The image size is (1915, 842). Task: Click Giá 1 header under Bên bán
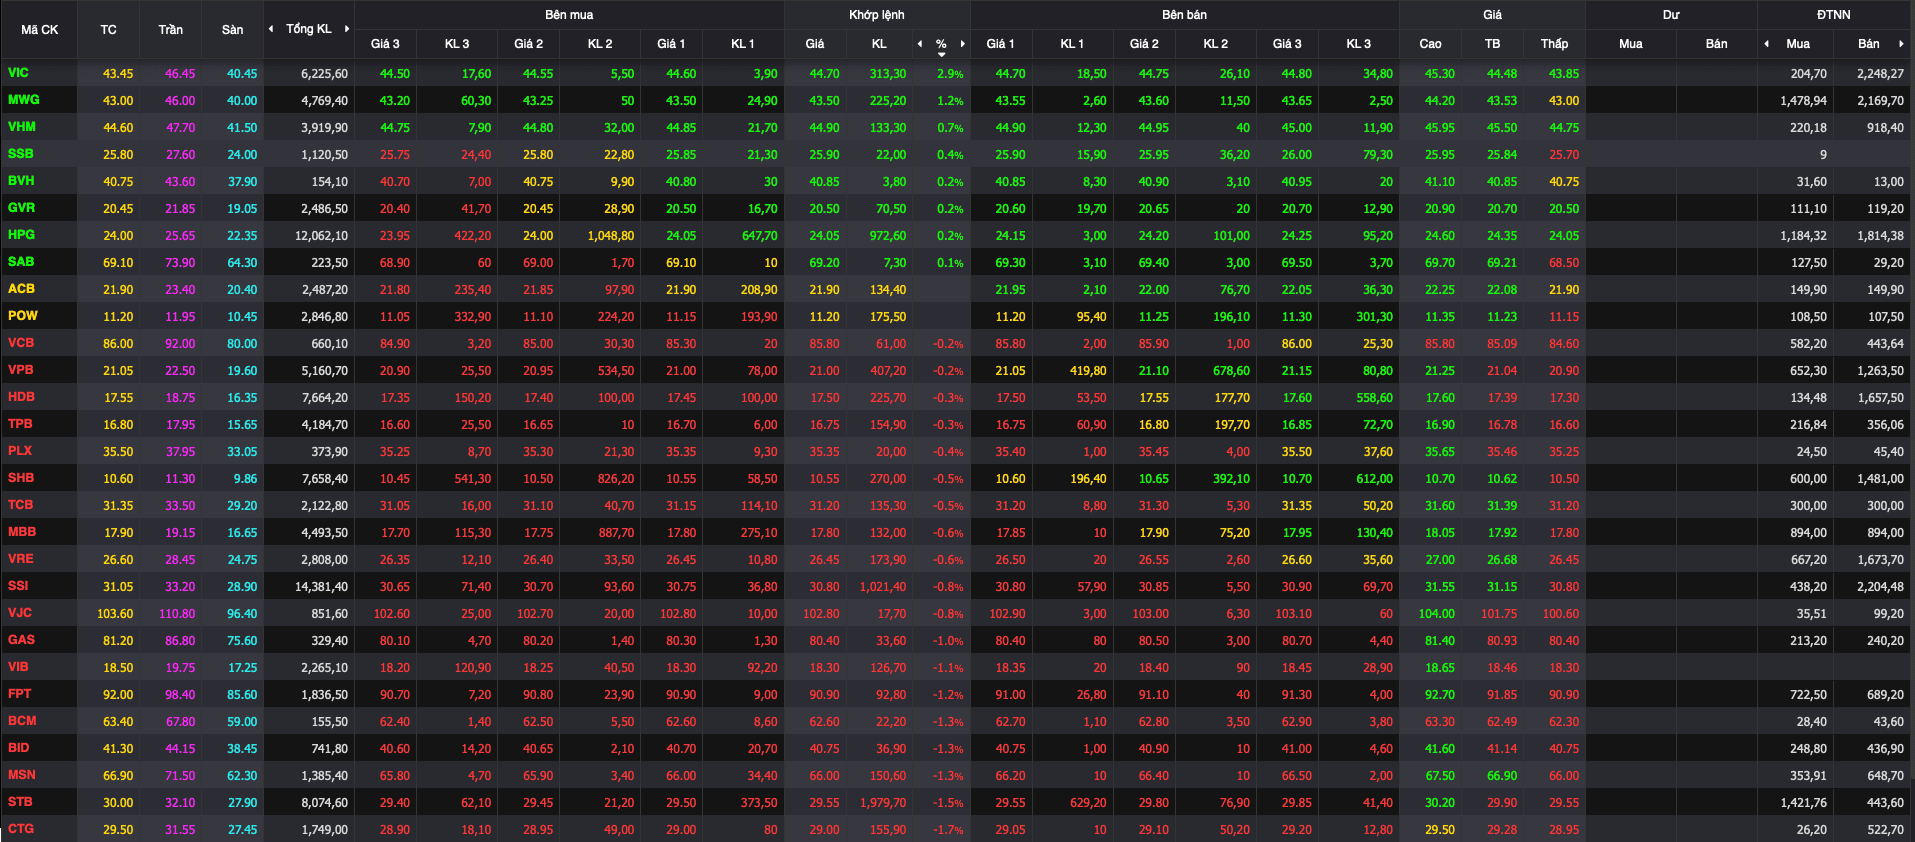pyautogui.click(x=1000, y=44)
